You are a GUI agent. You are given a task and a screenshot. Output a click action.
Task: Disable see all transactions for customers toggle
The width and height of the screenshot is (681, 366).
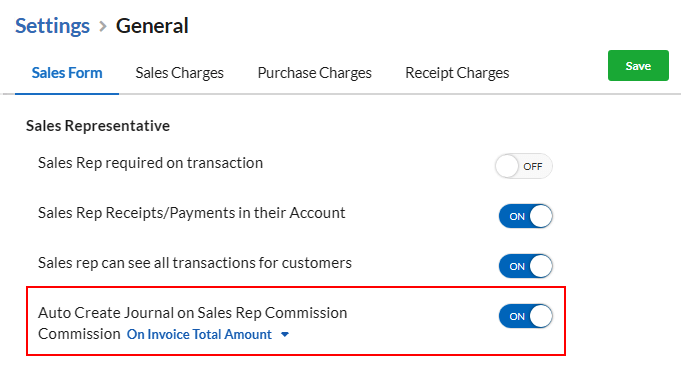click(526, 266)
